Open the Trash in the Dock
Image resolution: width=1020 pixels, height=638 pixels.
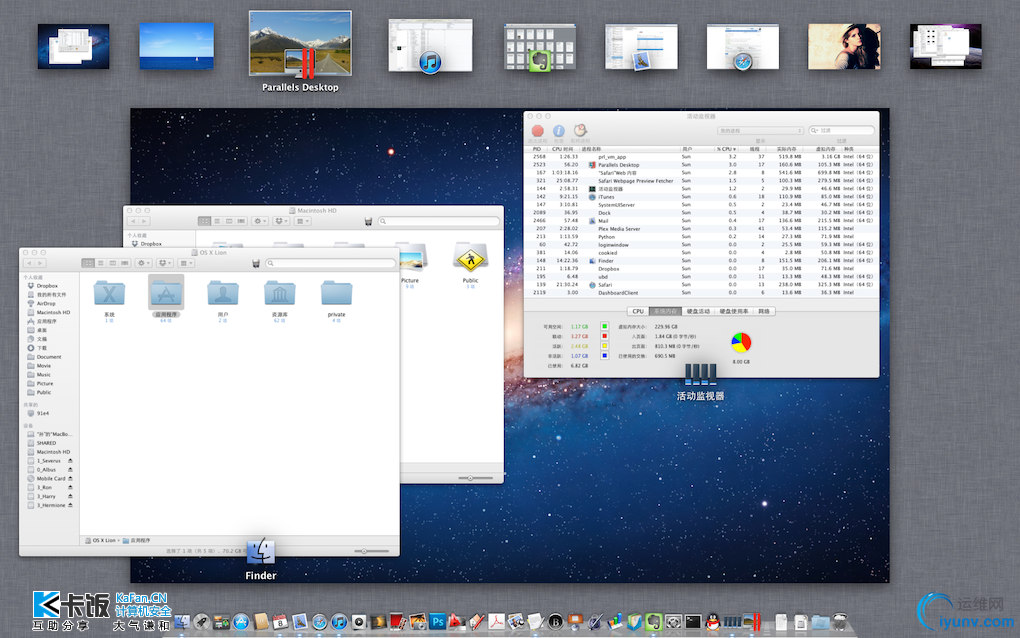pos(840,622)
